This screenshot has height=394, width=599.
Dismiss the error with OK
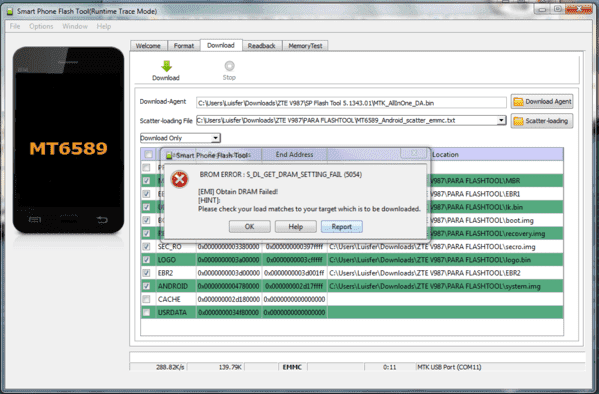click(x=249, y=227)
